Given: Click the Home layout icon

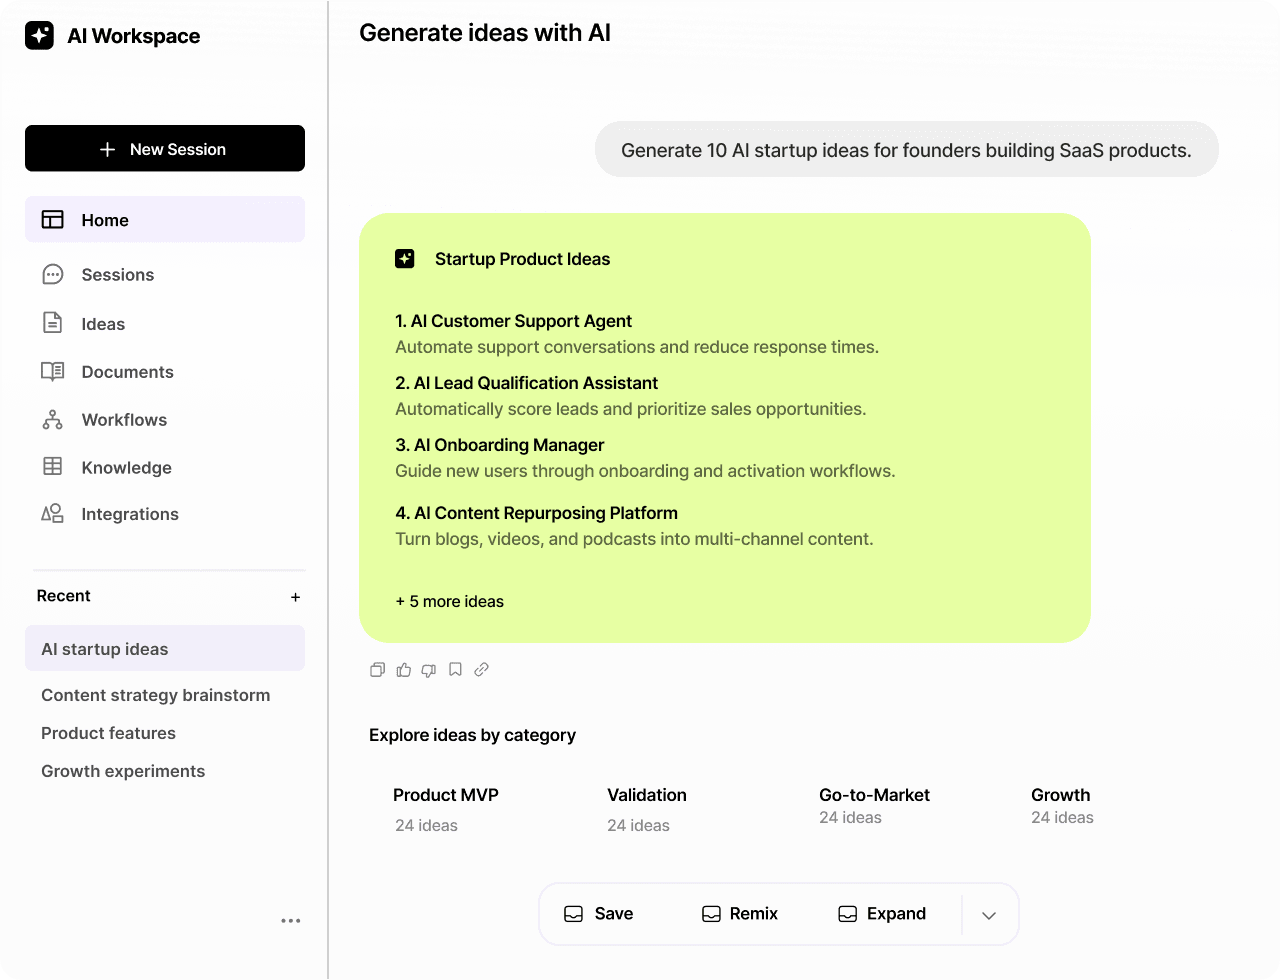Looking at the screenshot, I should [53, 220].
